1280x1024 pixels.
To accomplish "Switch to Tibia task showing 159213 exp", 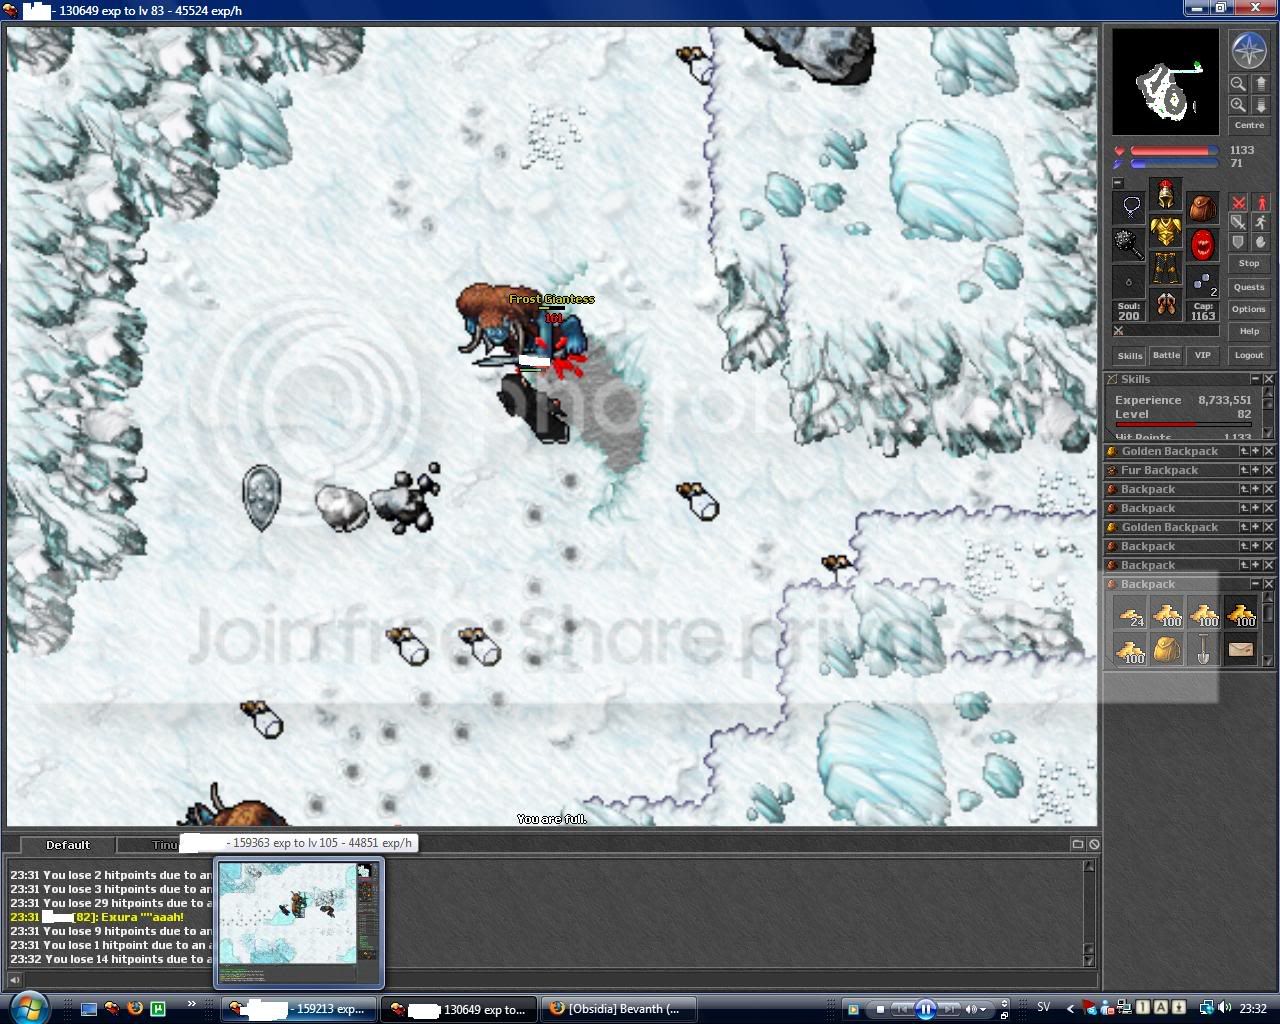I will tap(300, 1009).
